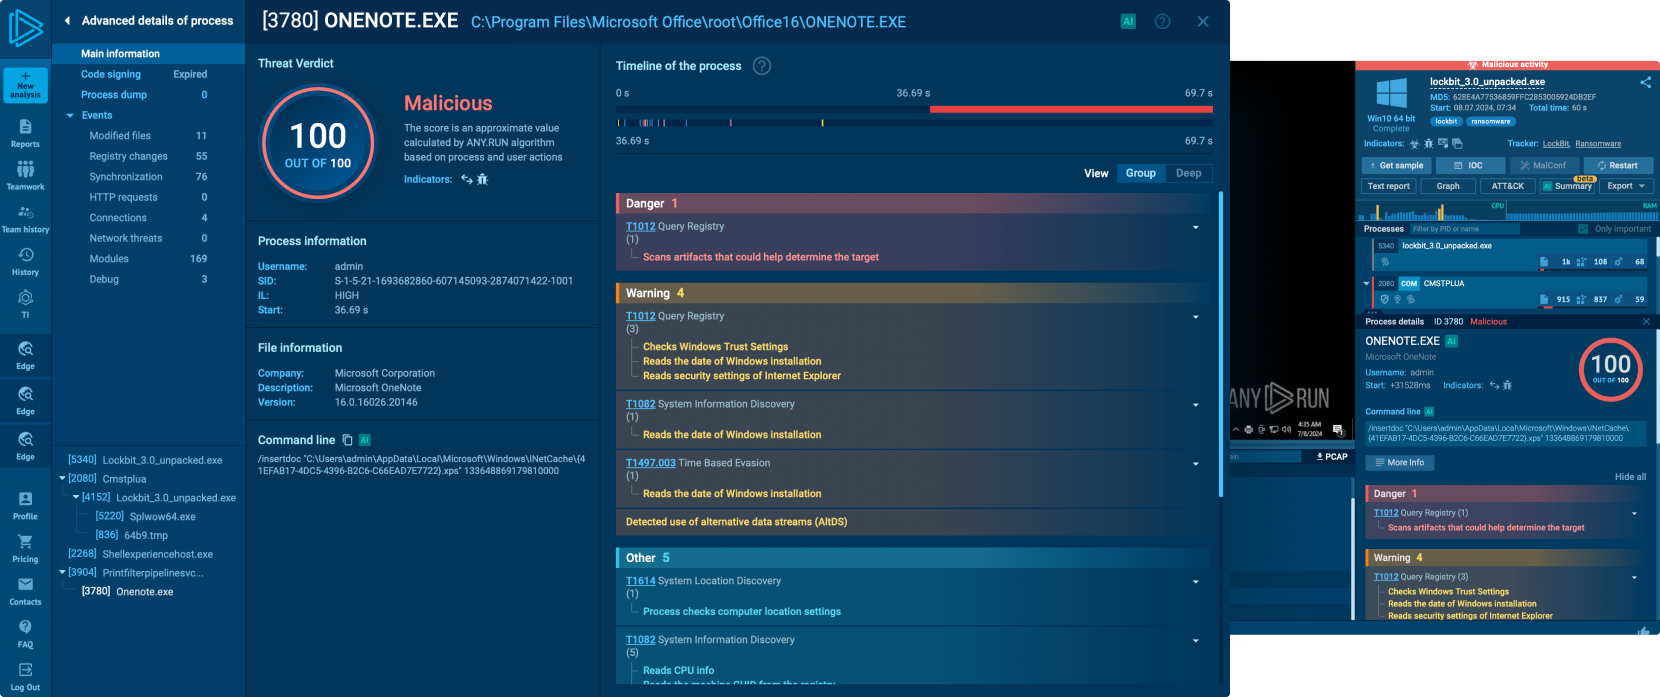
Task: Click Hide all in process details panel
Action: 1630,477
